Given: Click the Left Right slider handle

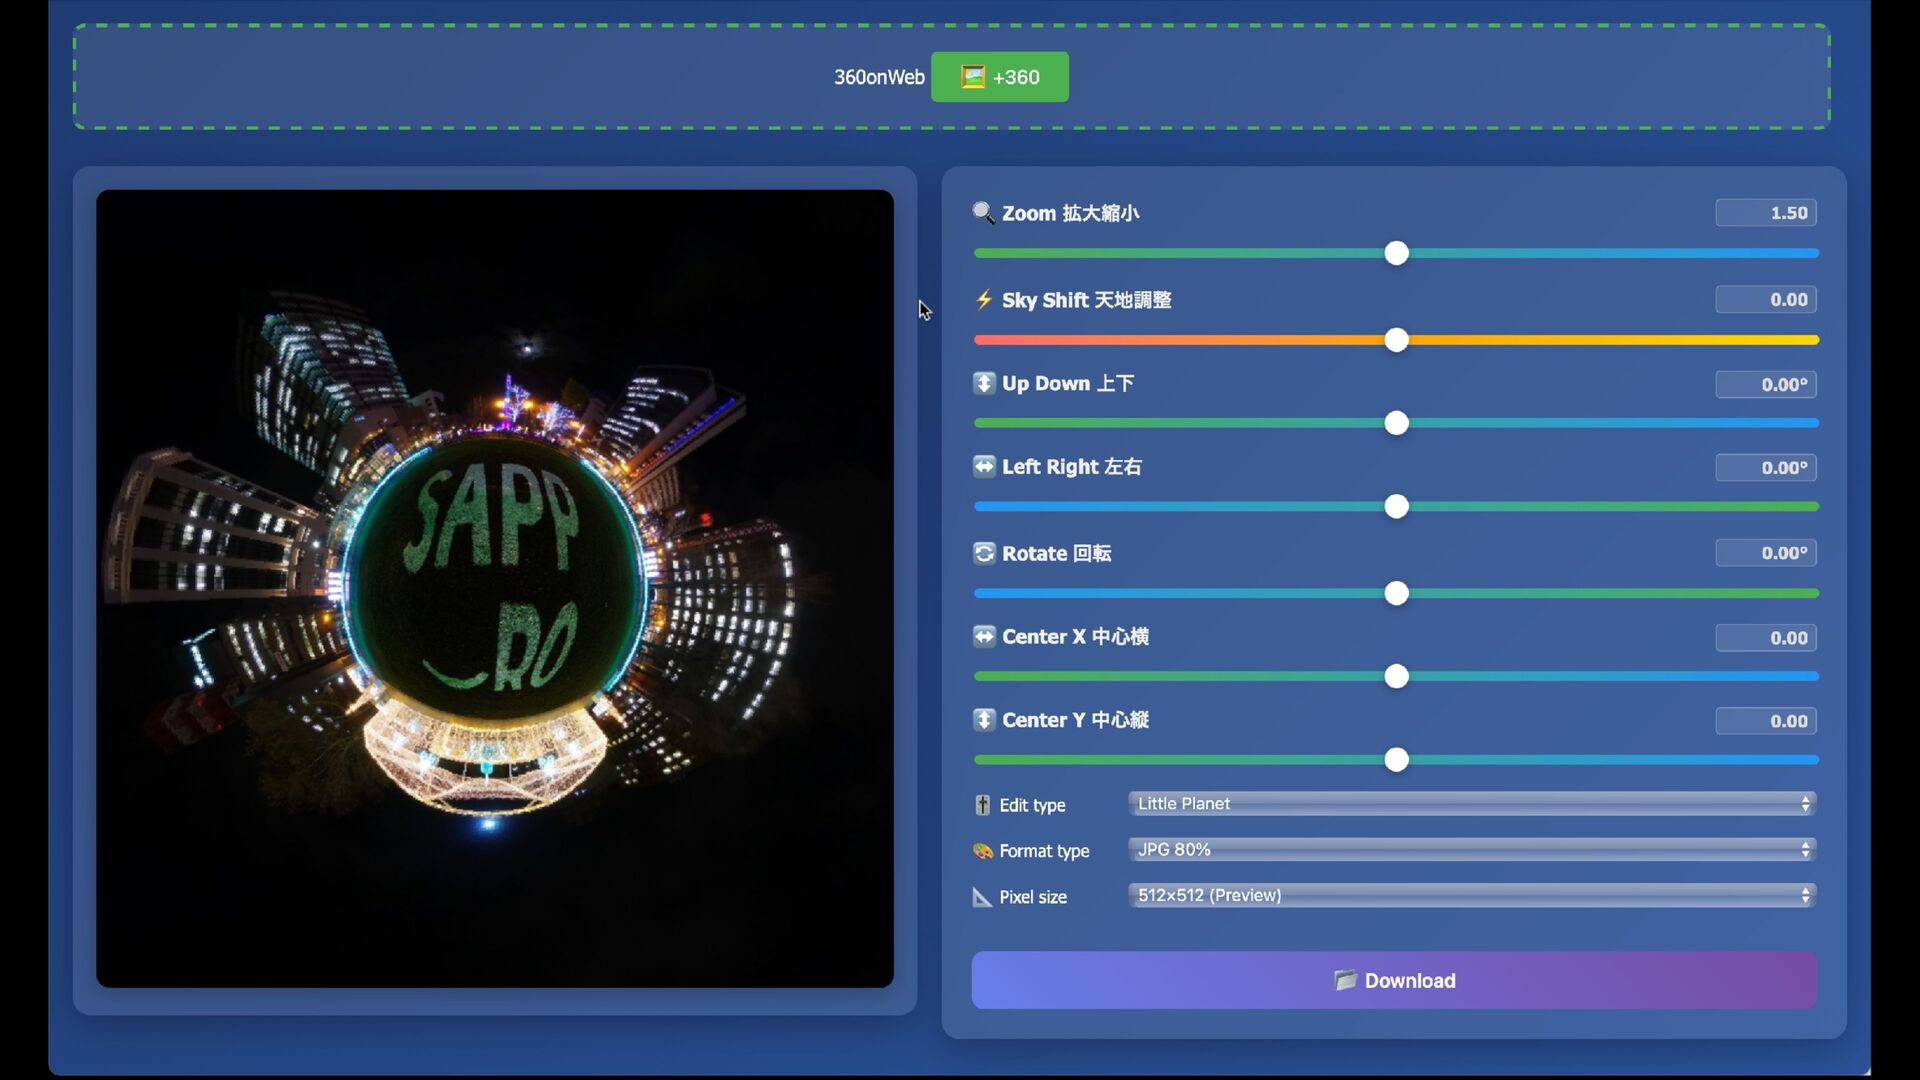Looking at the screenshot, I should [1397, 506].
